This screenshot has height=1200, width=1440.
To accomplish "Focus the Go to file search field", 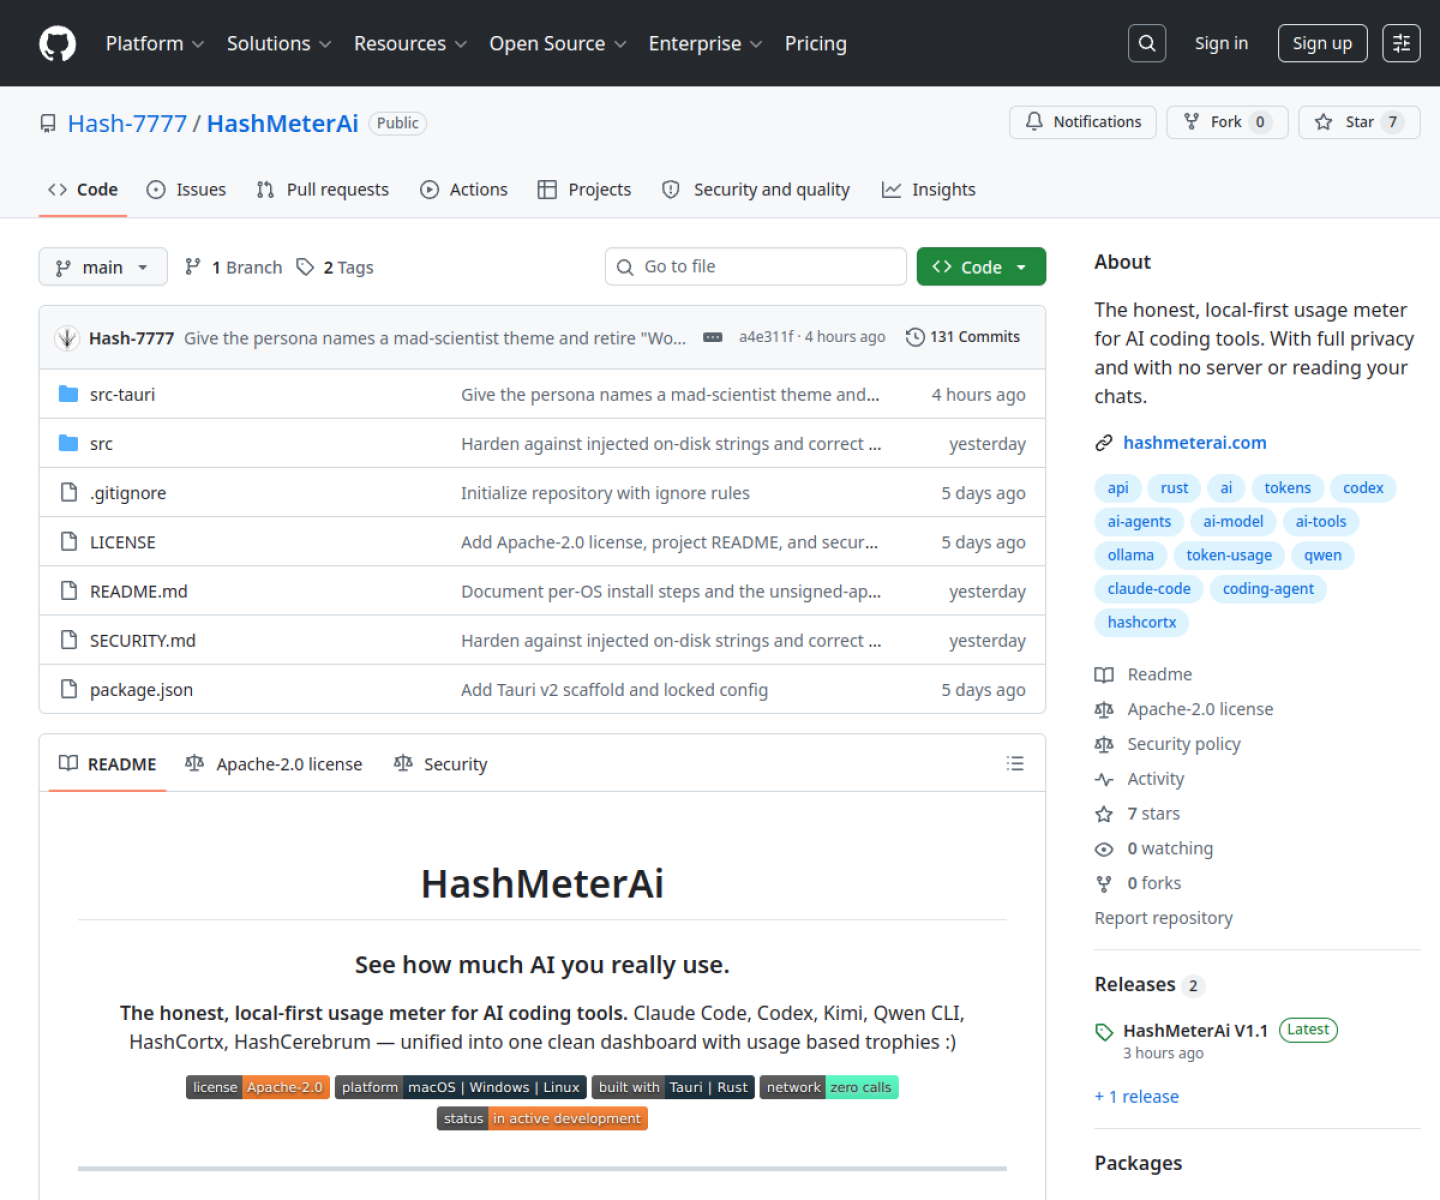I will 756,267.
